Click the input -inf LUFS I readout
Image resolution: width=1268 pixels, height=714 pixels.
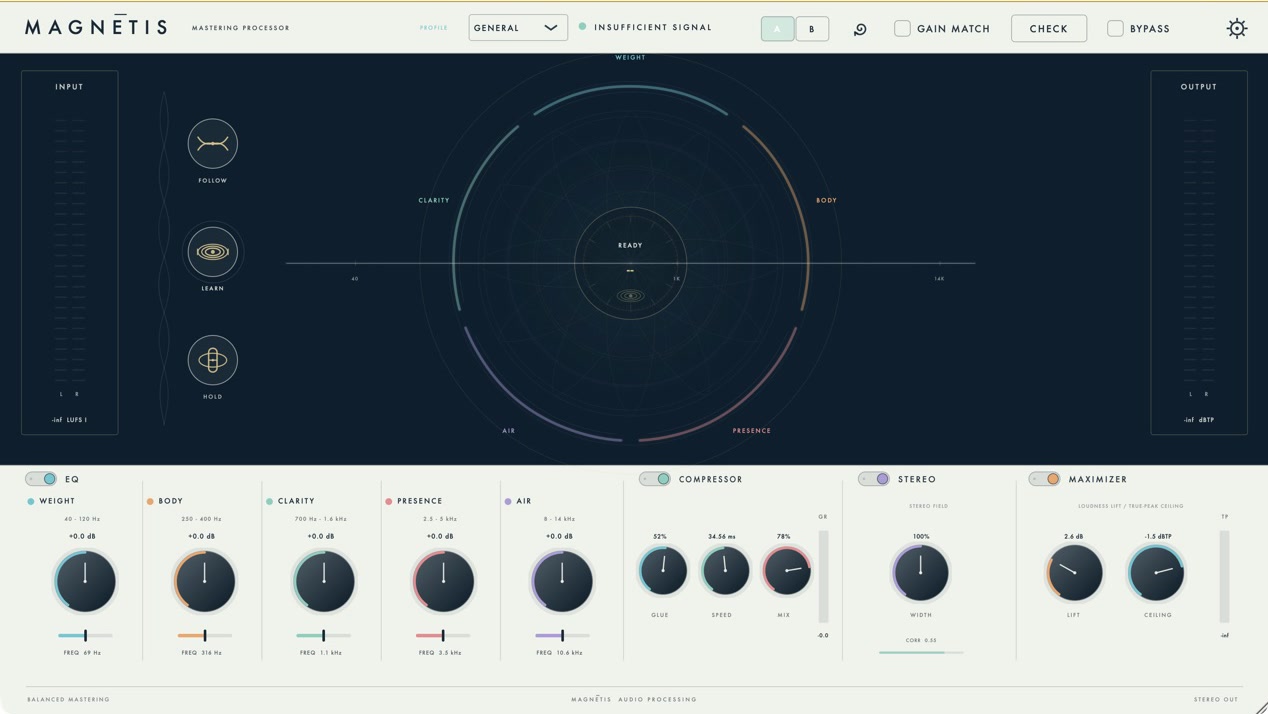click(x=69, y=420)
